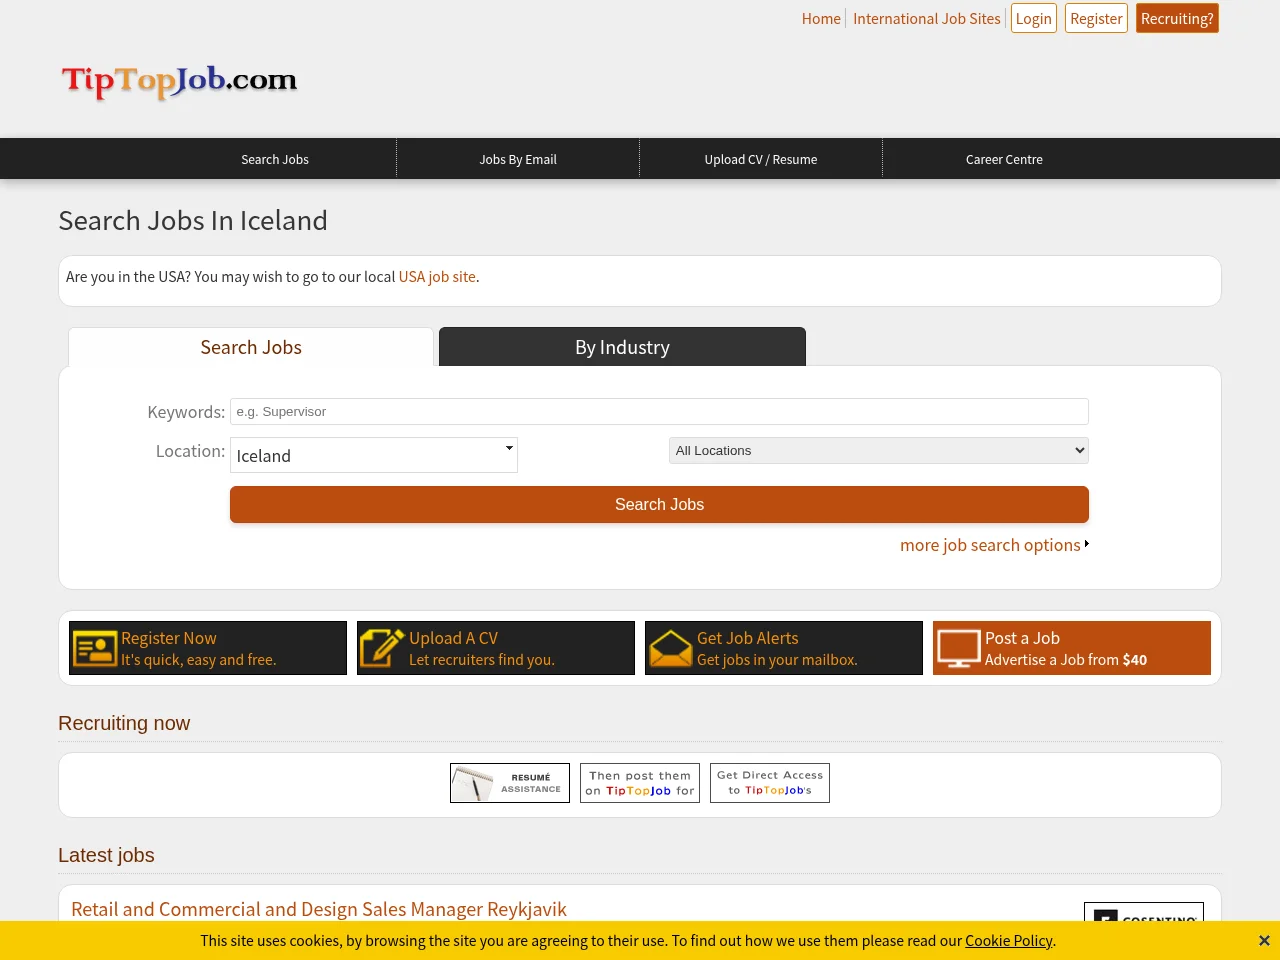This screenshot has width=1280, height=960.
Task: Dismiss the cookie notice with the X
Action: pyautogui.click(x=1264, y=941)
